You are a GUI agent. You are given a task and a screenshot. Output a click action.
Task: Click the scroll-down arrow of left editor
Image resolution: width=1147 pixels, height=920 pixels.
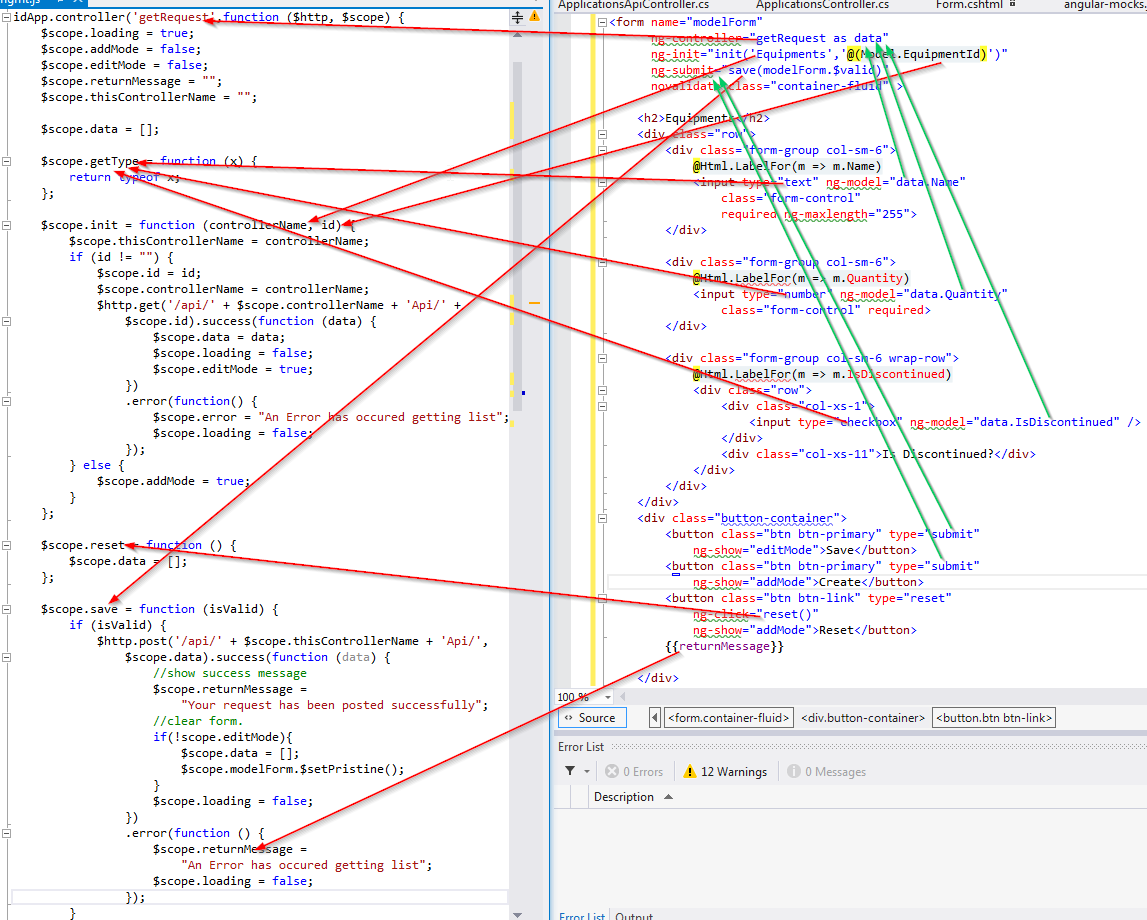517,914
